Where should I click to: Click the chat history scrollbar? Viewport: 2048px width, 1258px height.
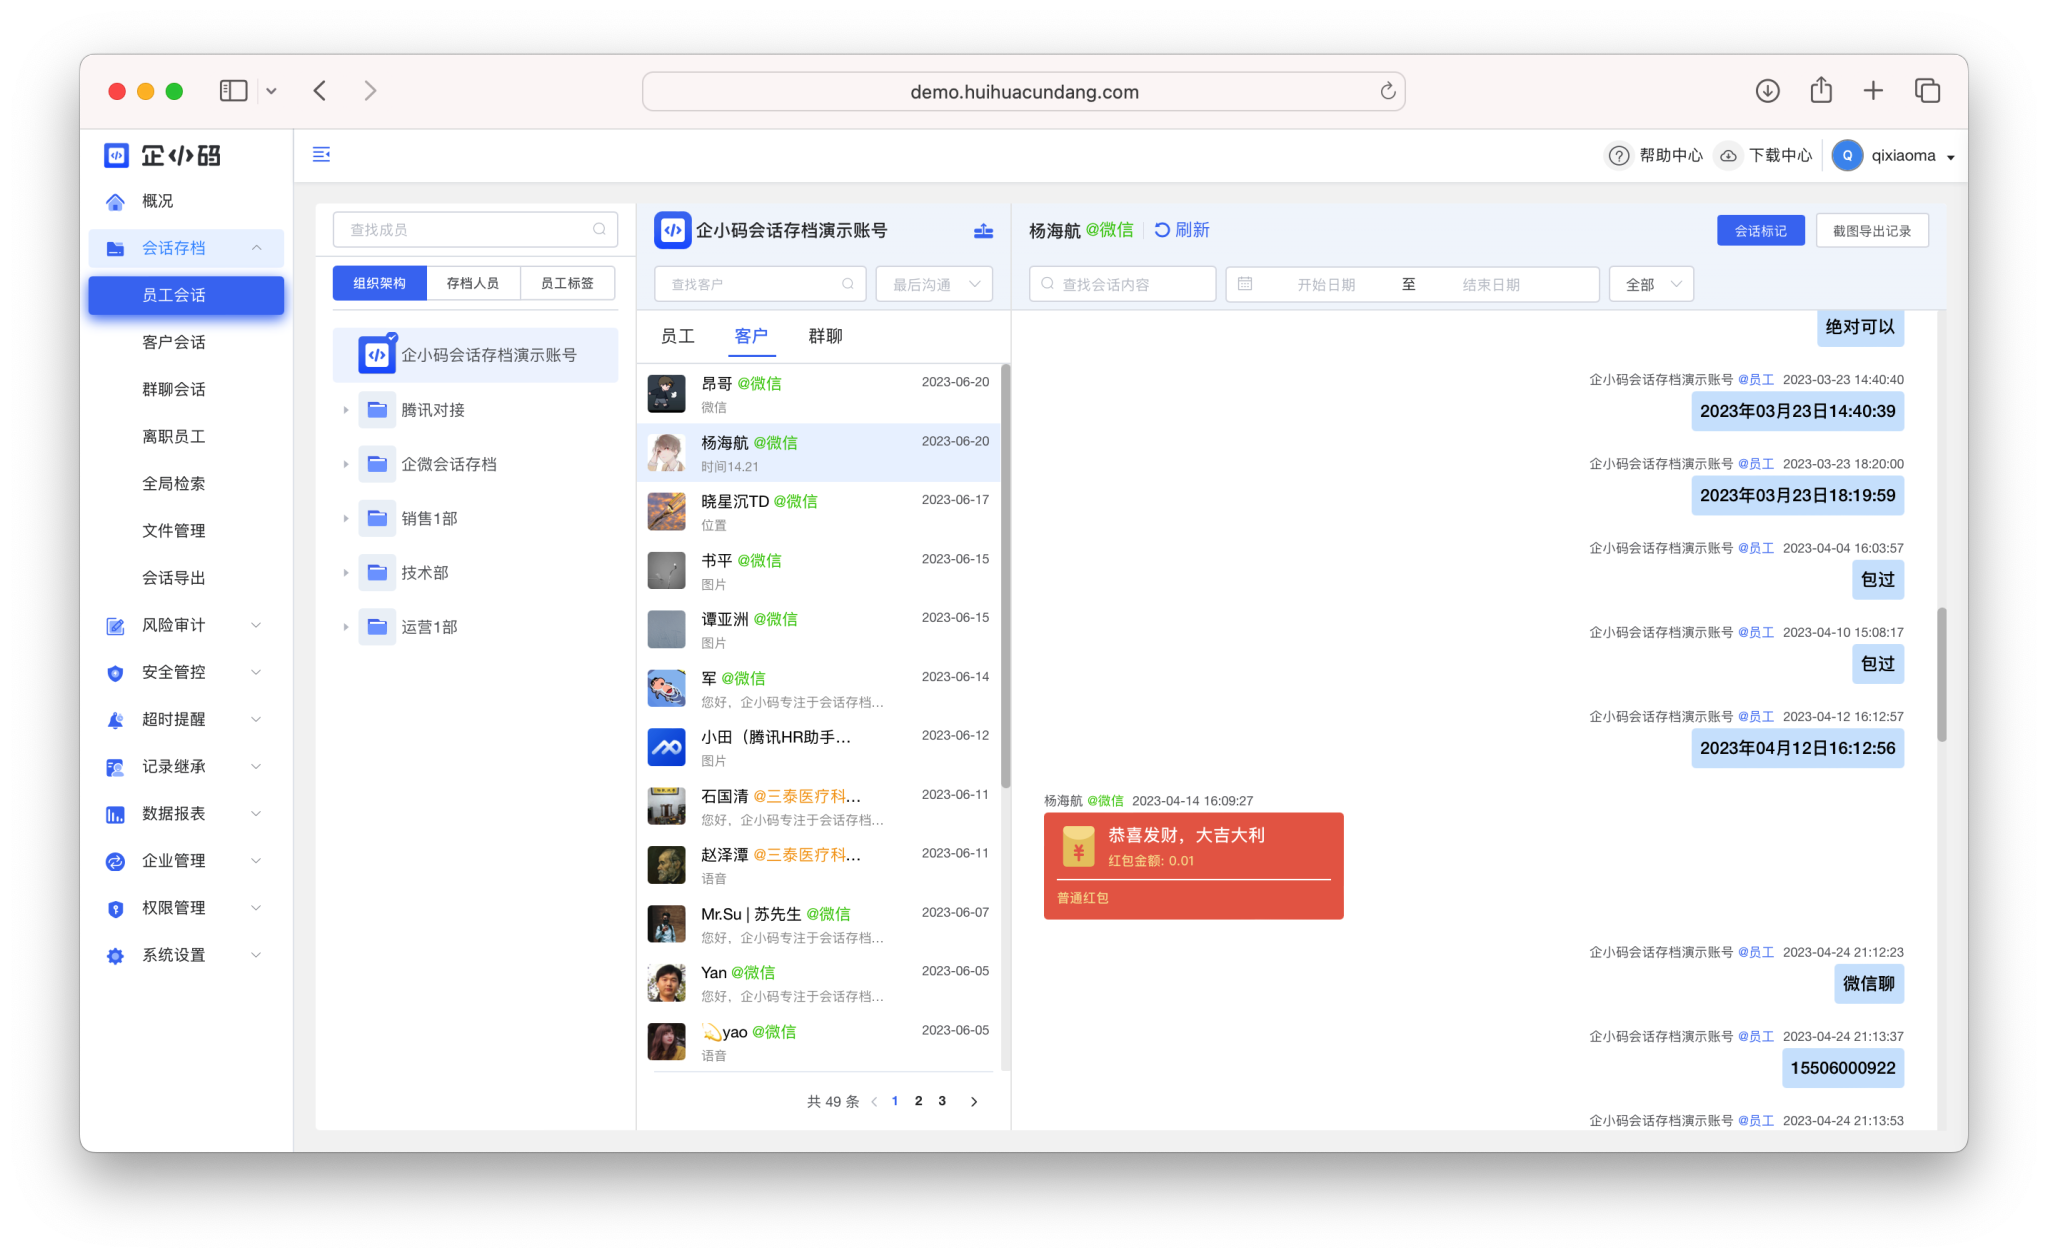[x=1942, y=674]
